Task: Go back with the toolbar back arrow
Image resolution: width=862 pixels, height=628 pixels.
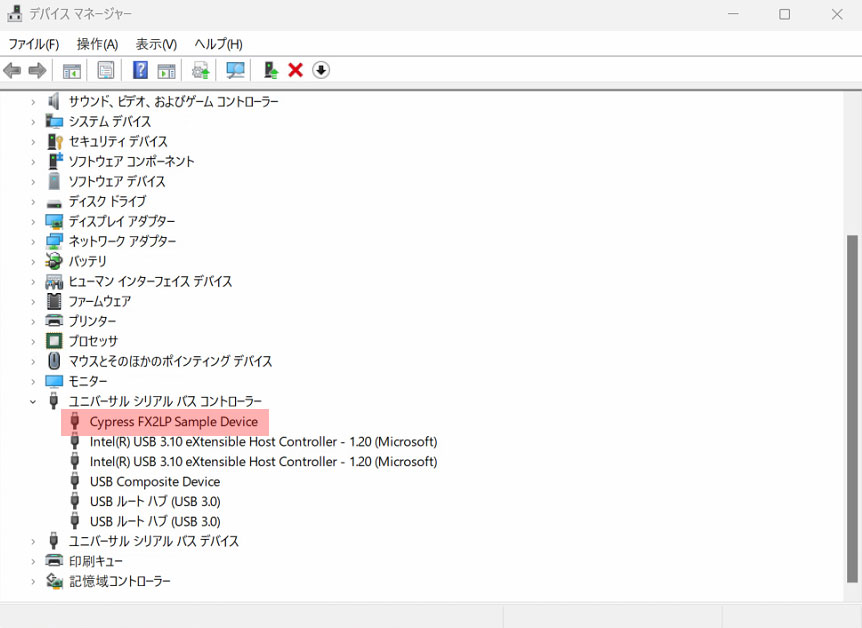Action: tap(12, 70)
